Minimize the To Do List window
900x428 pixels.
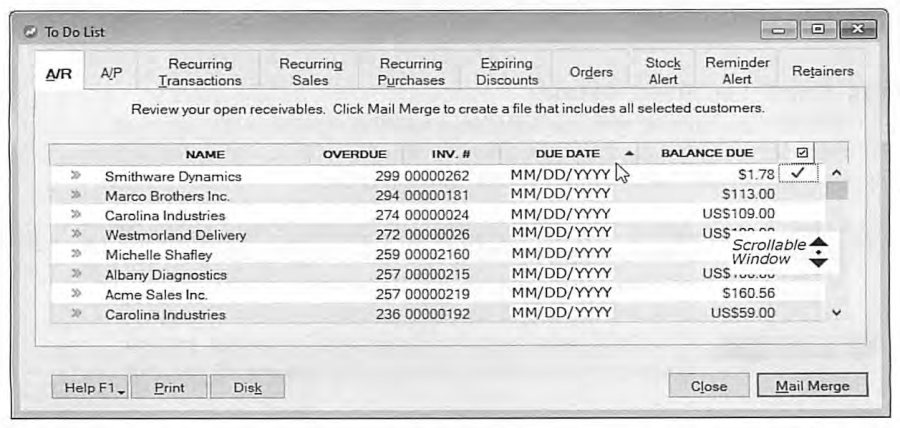click(x=779, y=30)
